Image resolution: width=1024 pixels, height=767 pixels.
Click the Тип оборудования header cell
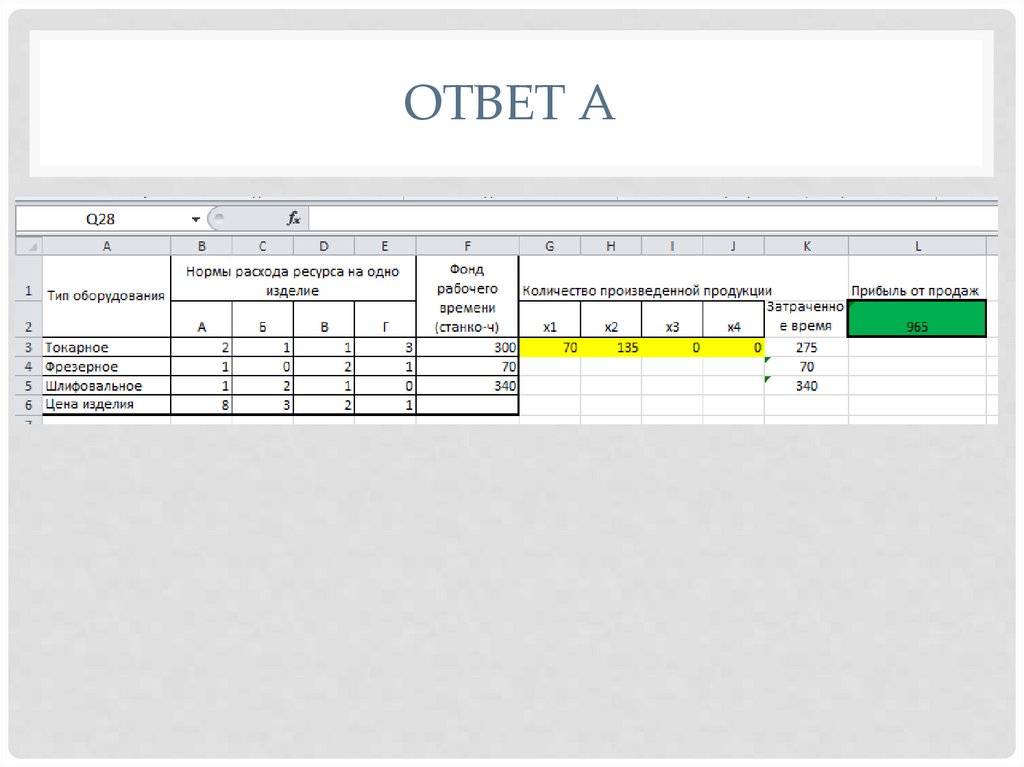(106, 293)
